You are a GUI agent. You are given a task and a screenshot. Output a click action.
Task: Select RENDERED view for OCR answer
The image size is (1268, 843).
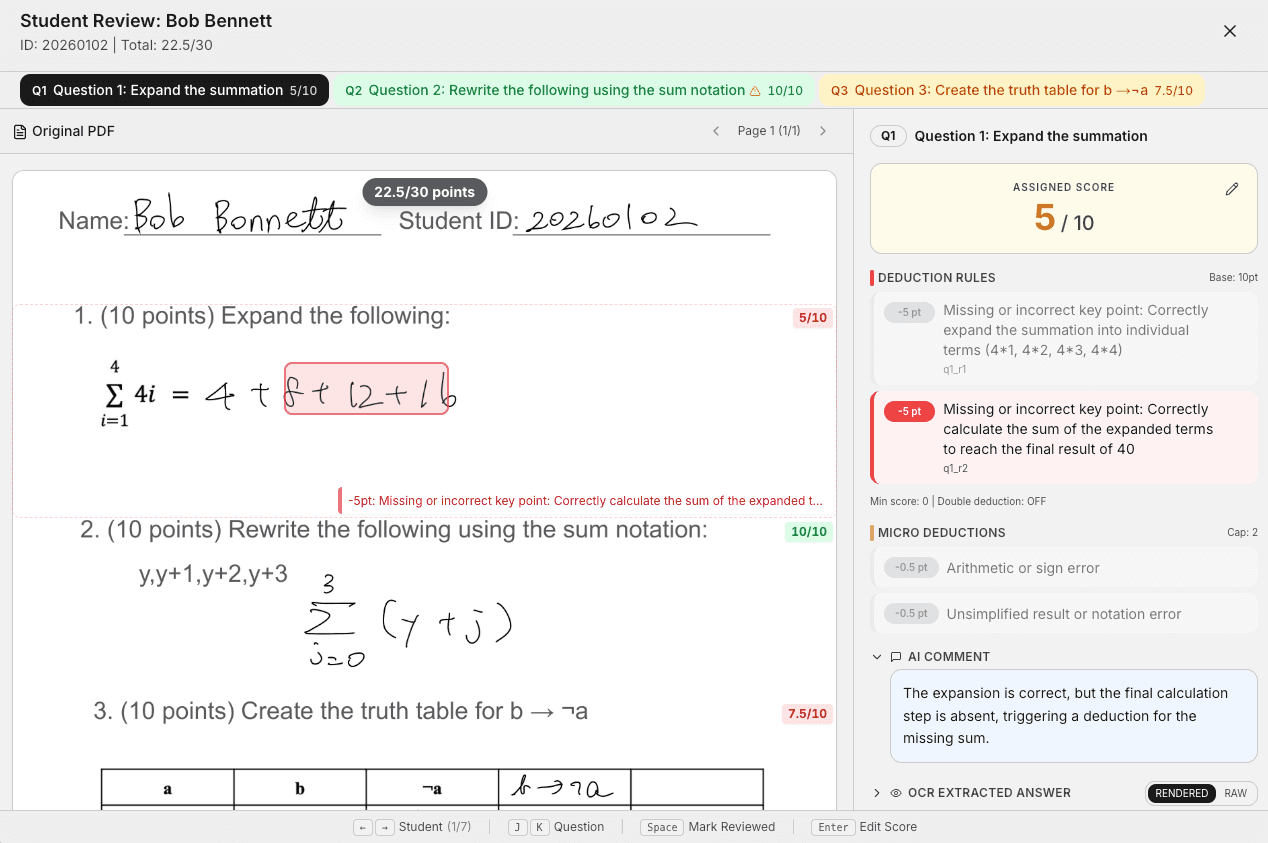[x=1182, y=793]
